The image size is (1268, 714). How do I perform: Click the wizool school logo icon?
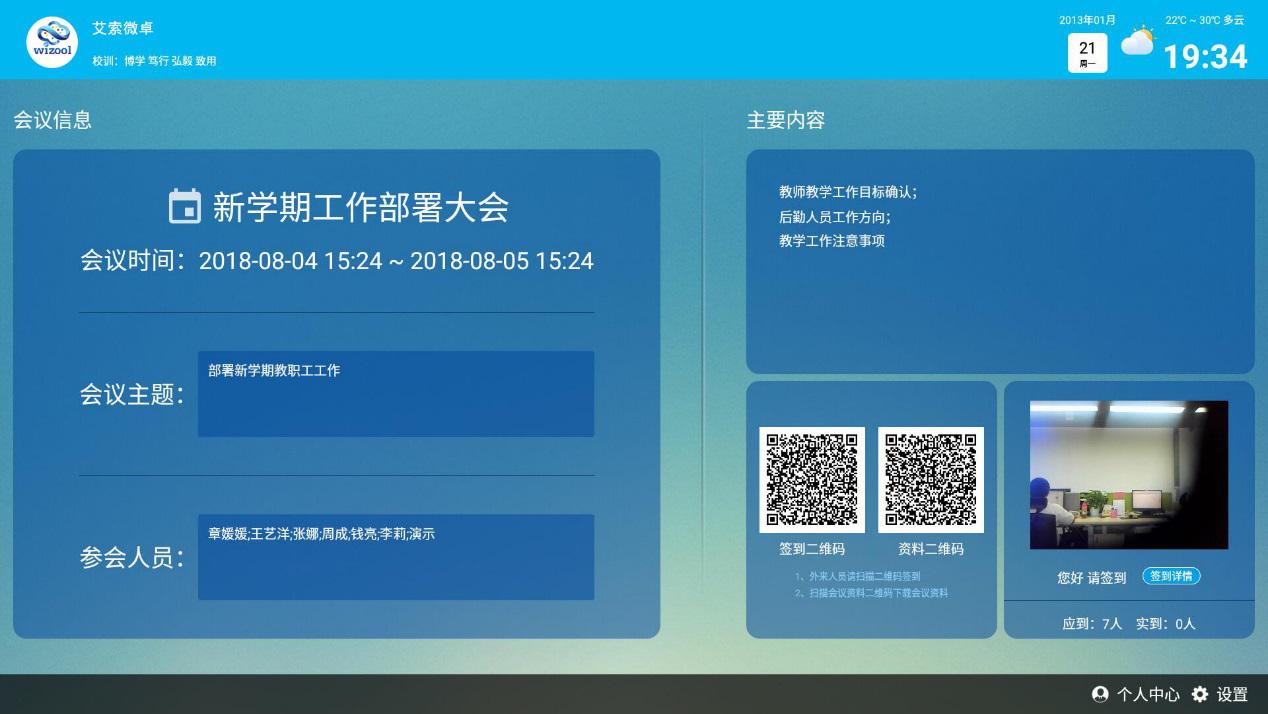(50, 40)
